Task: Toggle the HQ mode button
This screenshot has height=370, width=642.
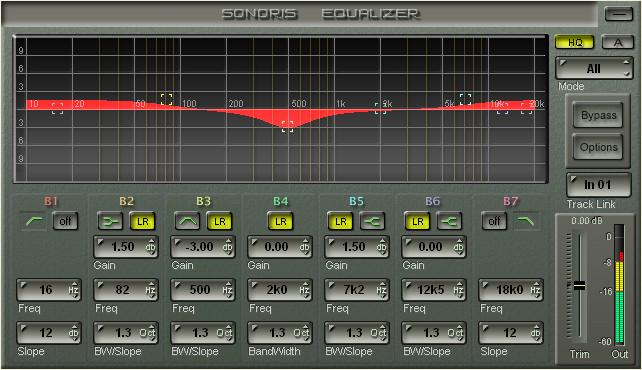Action: tap(574, 42)
